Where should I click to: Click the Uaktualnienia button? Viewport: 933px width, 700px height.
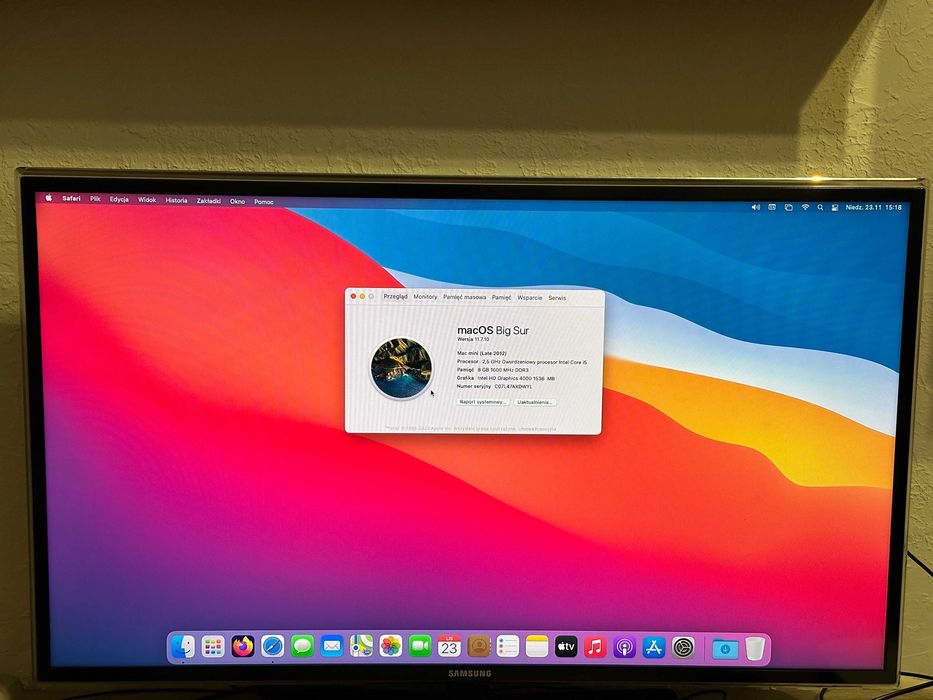pyautogui.click(x=535, y=402)
